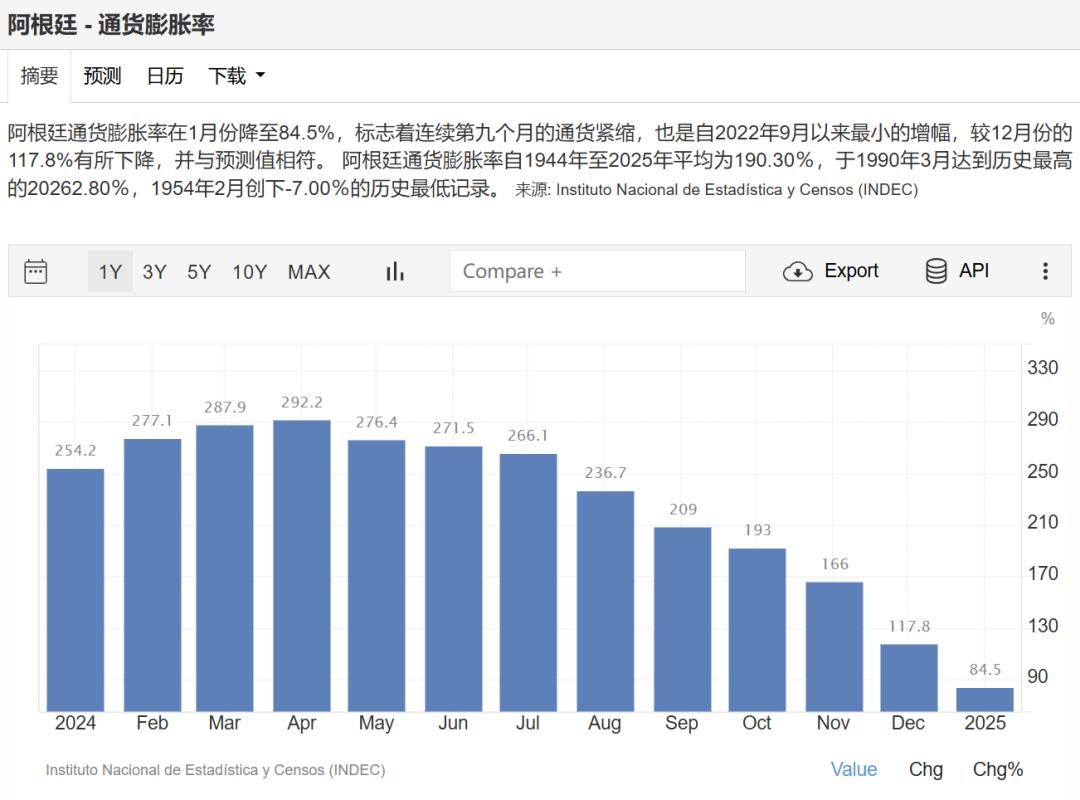Click the Export cloud download icon
The image size is (1080, 800).
(x=797, y=271)
